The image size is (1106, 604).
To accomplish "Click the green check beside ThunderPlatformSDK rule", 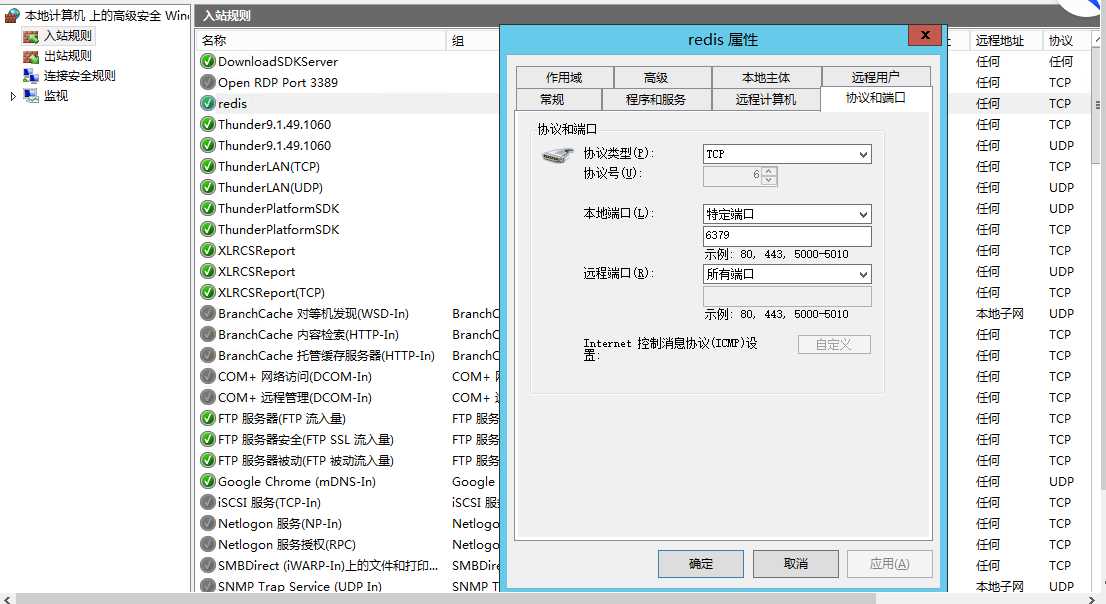I will click(207, 208).
